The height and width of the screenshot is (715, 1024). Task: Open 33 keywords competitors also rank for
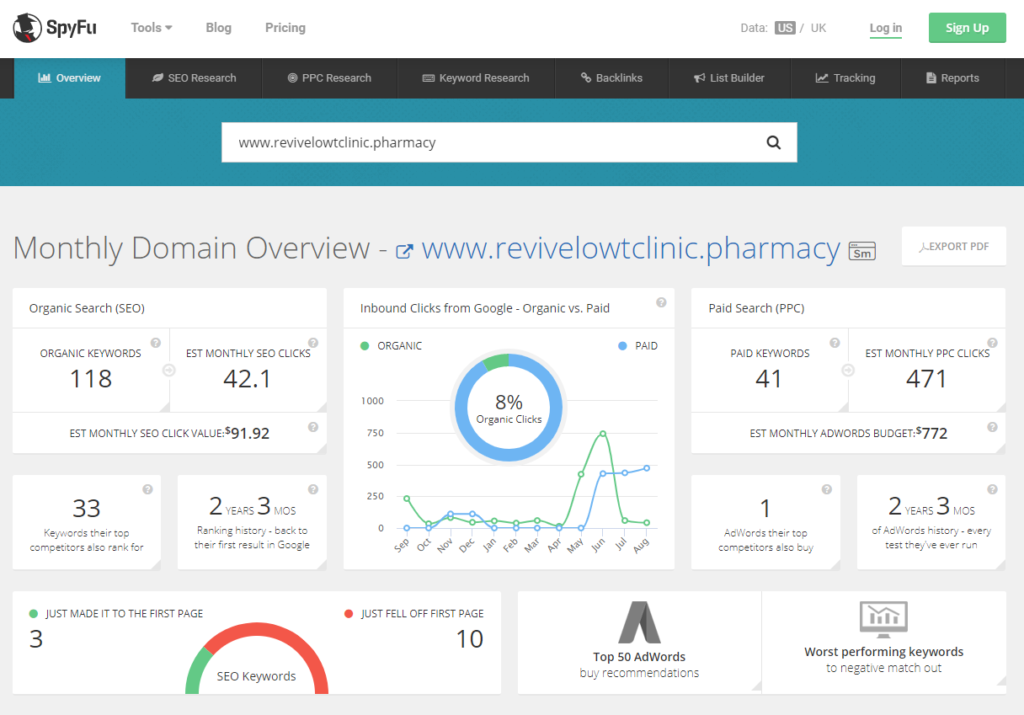click(86, 522)
